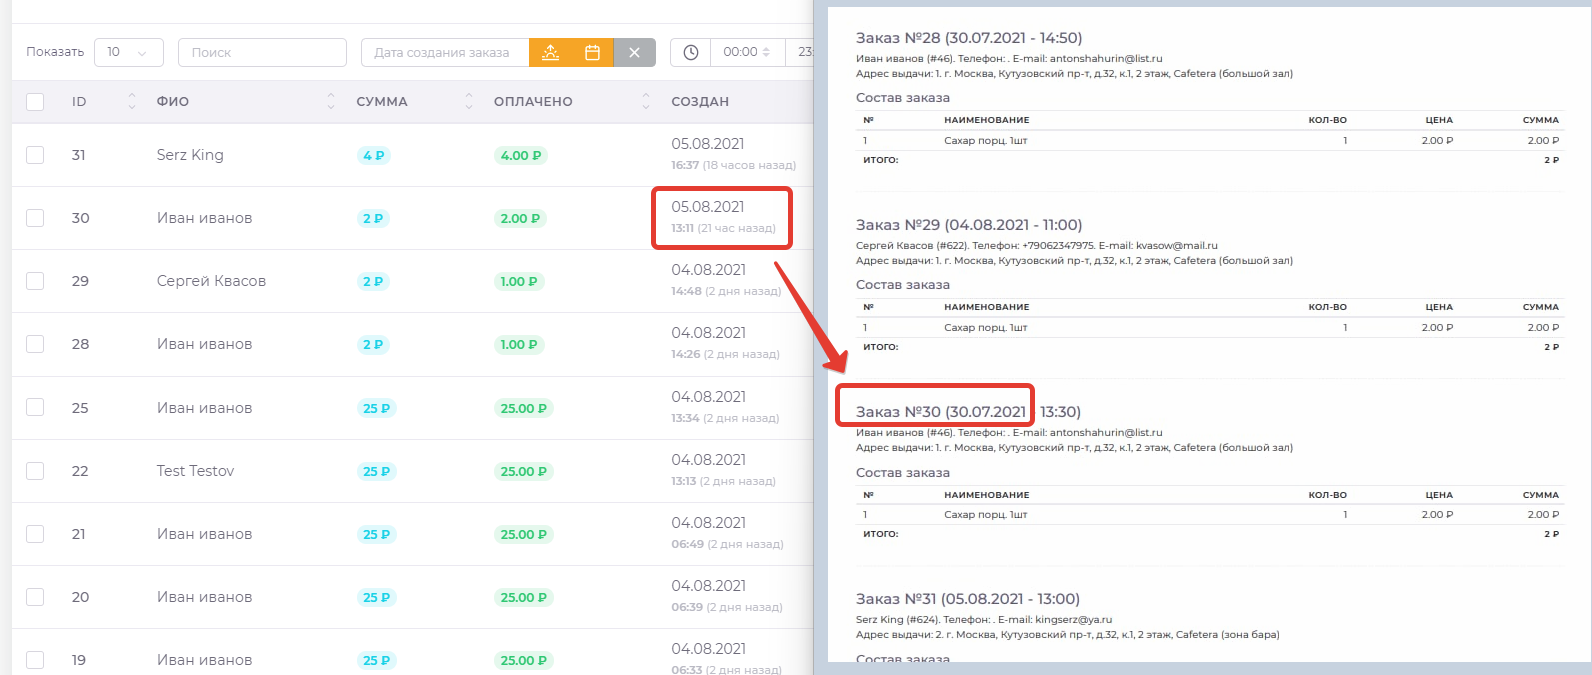Toggle the select-all checkbox in header

(x=35, y=102)
